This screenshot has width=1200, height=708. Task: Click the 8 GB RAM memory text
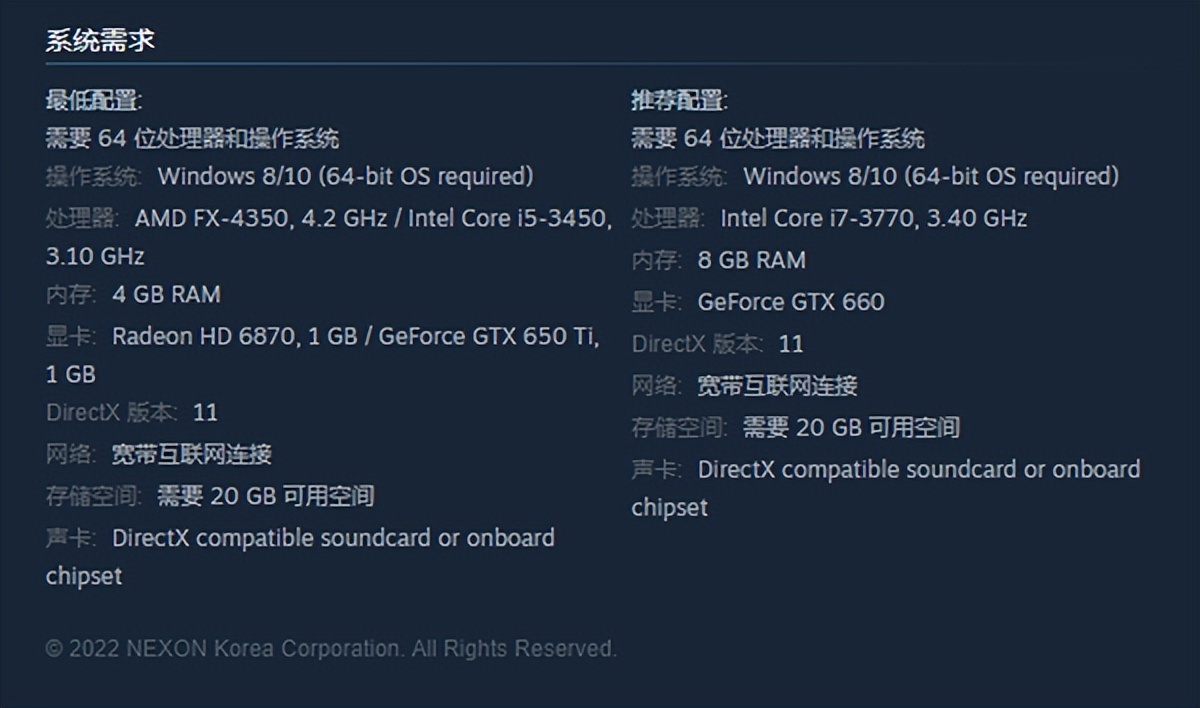click(x=751, y=260)
